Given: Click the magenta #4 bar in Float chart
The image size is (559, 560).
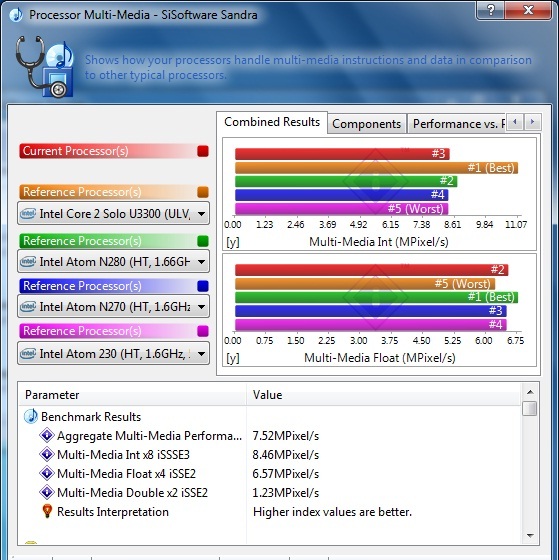Looking at the screenshot, I should tap(371, 325).
